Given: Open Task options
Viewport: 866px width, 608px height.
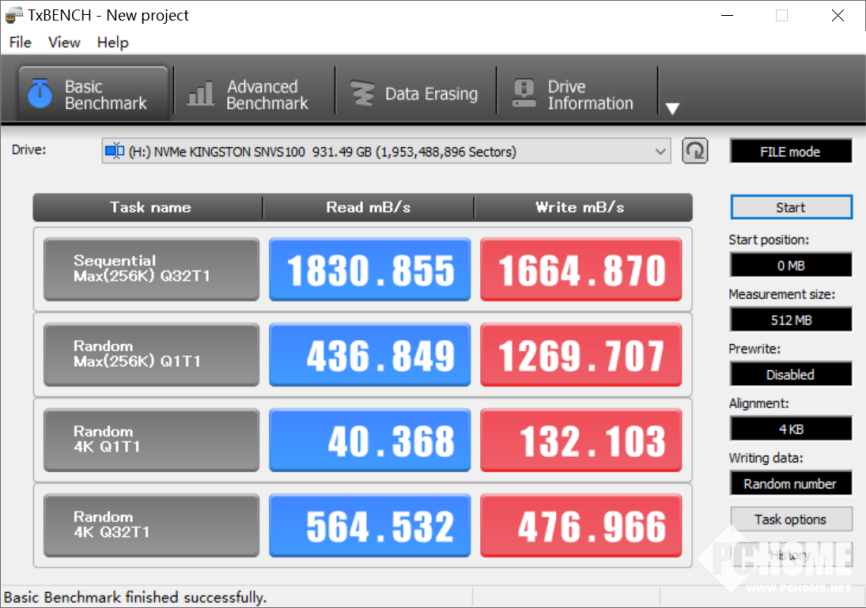Looking at the screenshot, I should pyautogui.click(x=790, y=519).
